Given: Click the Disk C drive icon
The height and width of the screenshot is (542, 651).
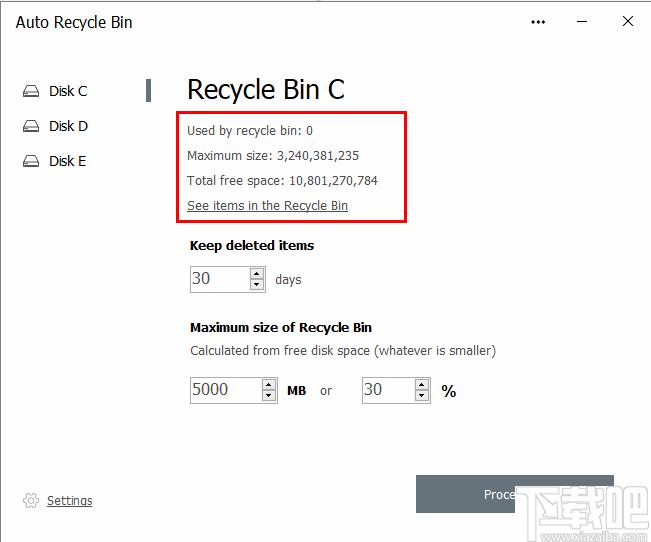Looking at the screenshot, I should pos(31,91).
